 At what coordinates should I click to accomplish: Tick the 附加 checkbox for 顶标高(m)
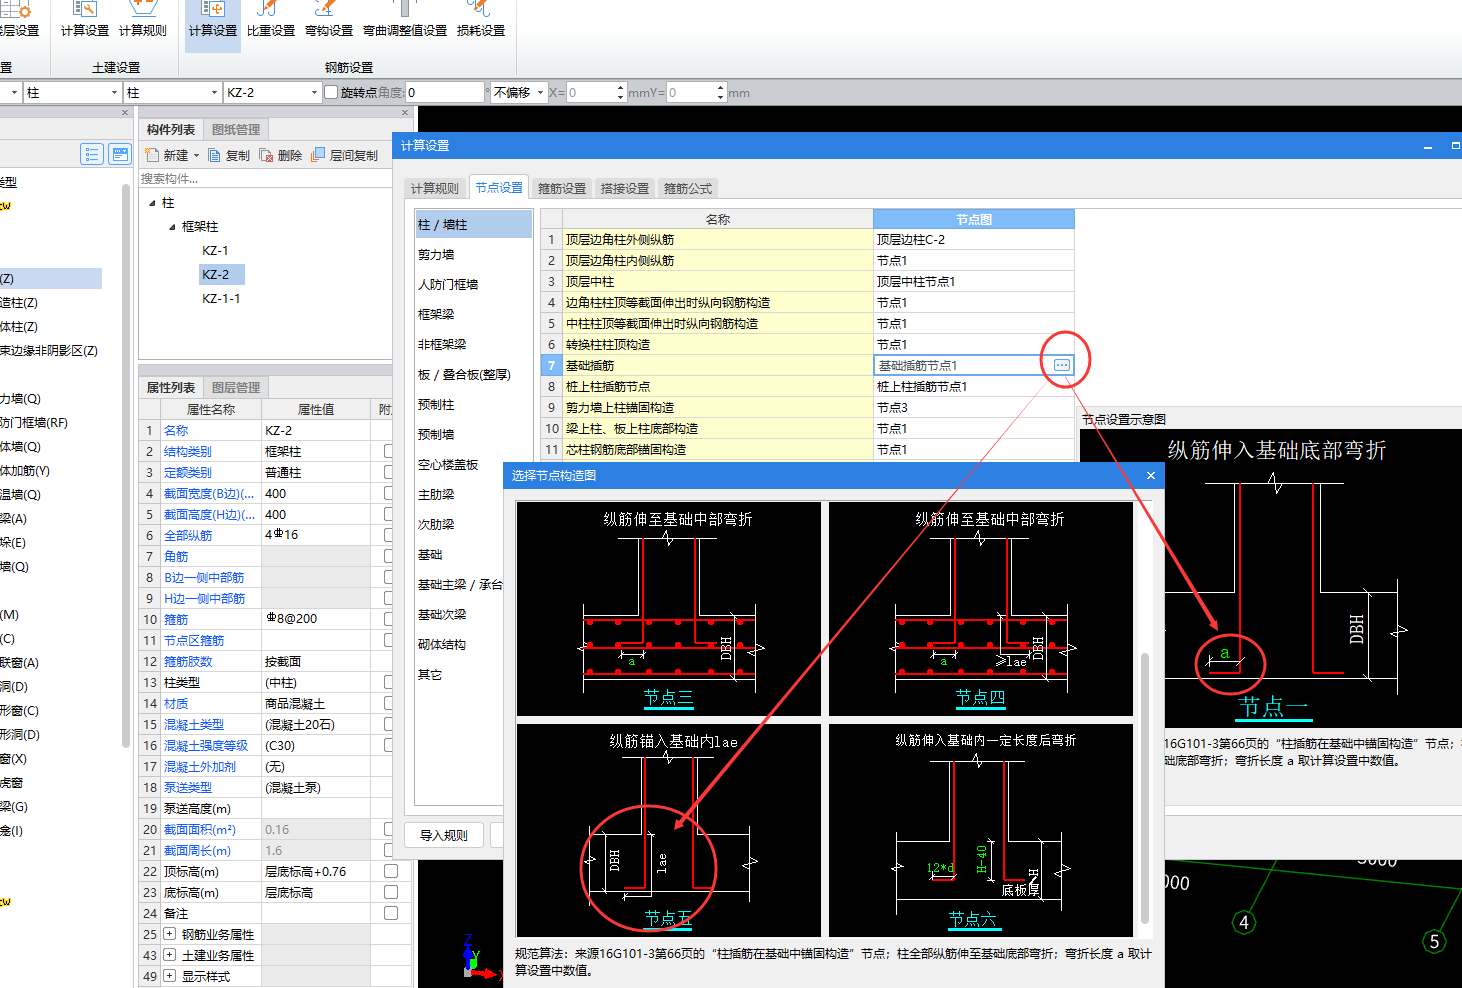391,871
